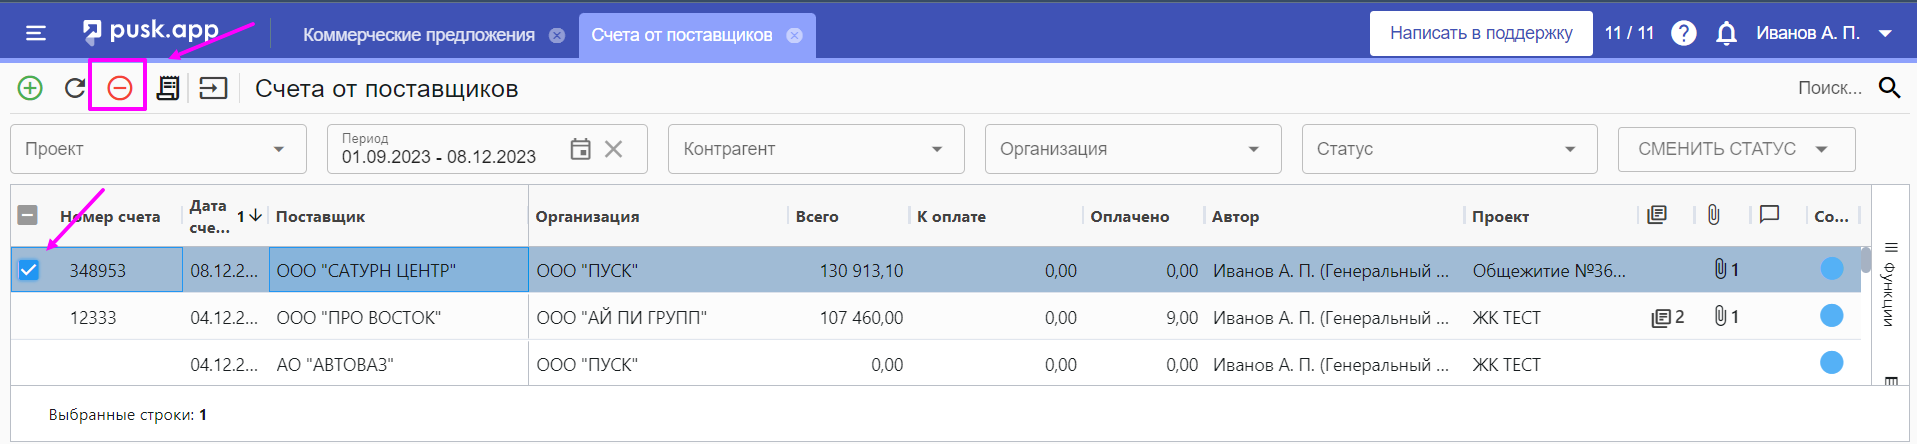This screenshot has height=444, width=1917.
Task: Uncheck the row checkbox for invoice 348953
Action: [29, 270]
